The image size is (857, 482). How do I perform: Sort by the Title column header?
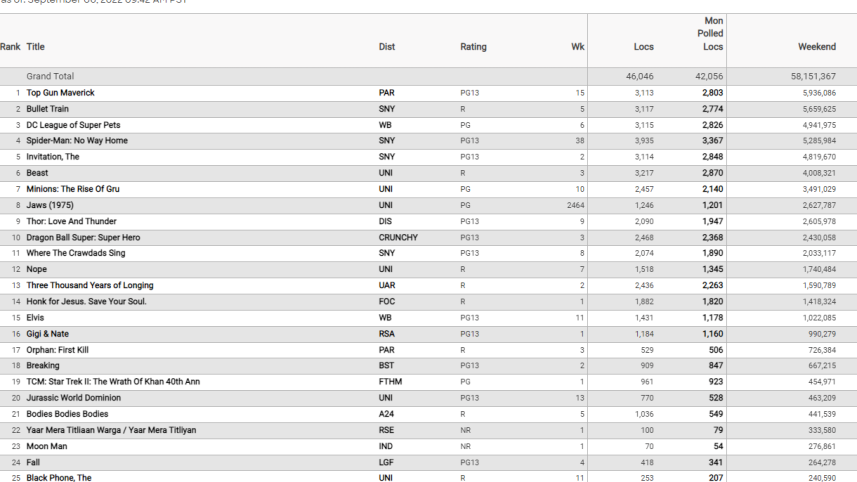coord(36,47)
